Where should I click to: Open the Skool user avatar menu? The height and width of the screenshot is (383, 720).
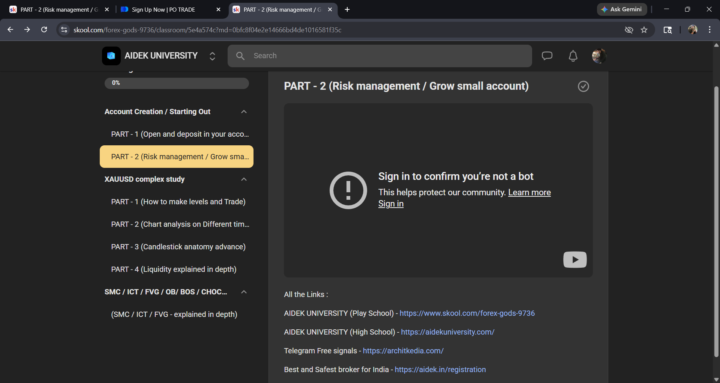(x=598, y=56)
